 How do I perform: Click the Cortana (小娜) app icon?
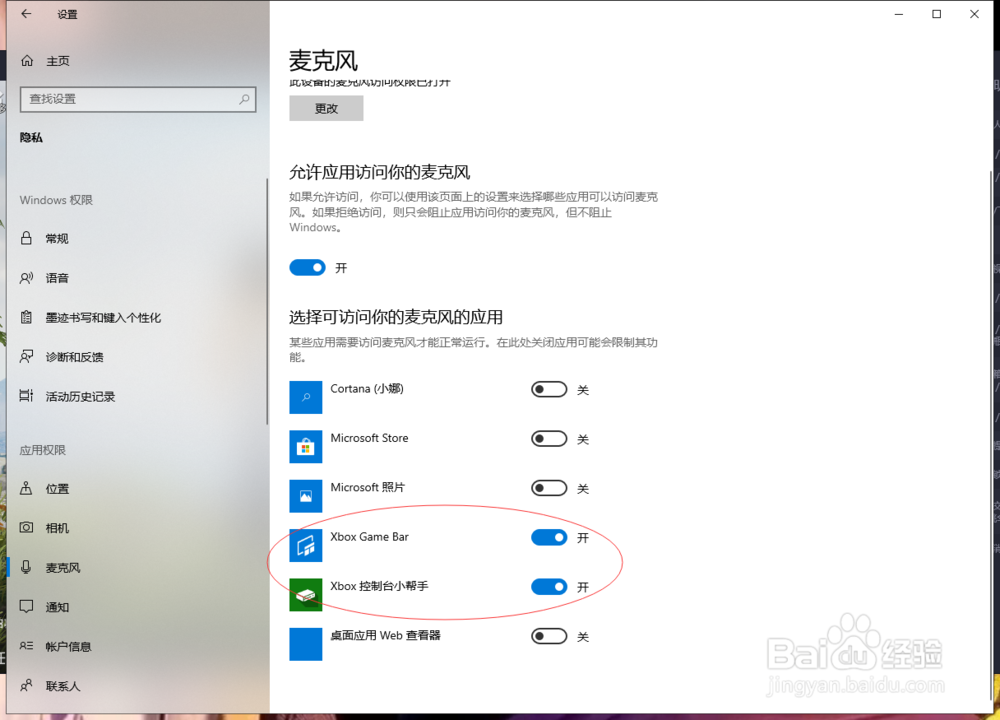click(x=305, y=397)
